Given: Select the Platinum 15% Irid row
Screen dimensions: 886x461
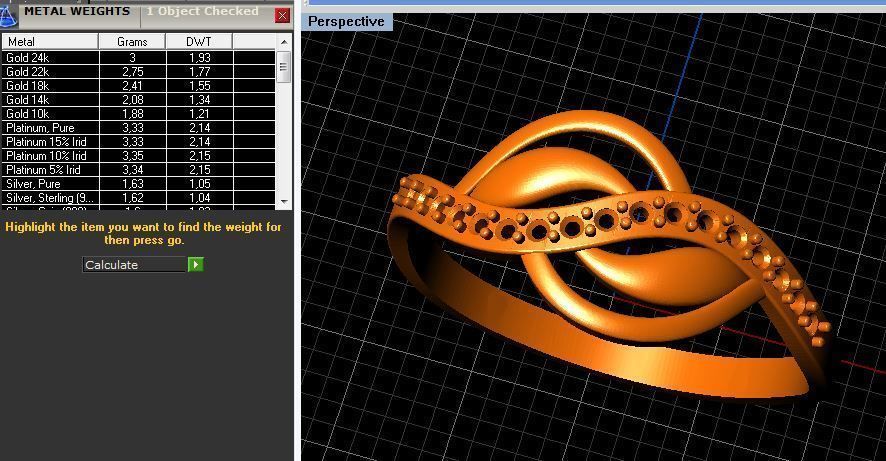Looking at the screenshot, I should 138,142.
